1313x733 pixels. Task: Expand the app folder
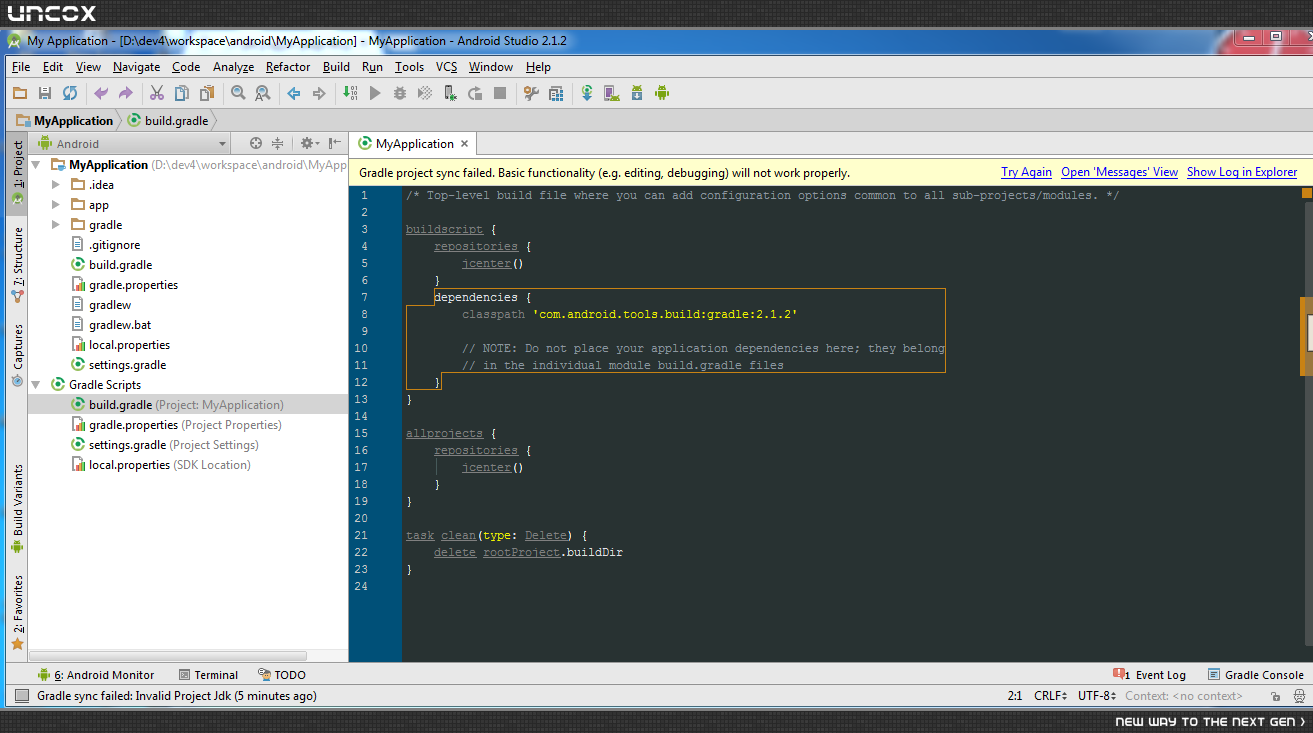tap(56, 205)
